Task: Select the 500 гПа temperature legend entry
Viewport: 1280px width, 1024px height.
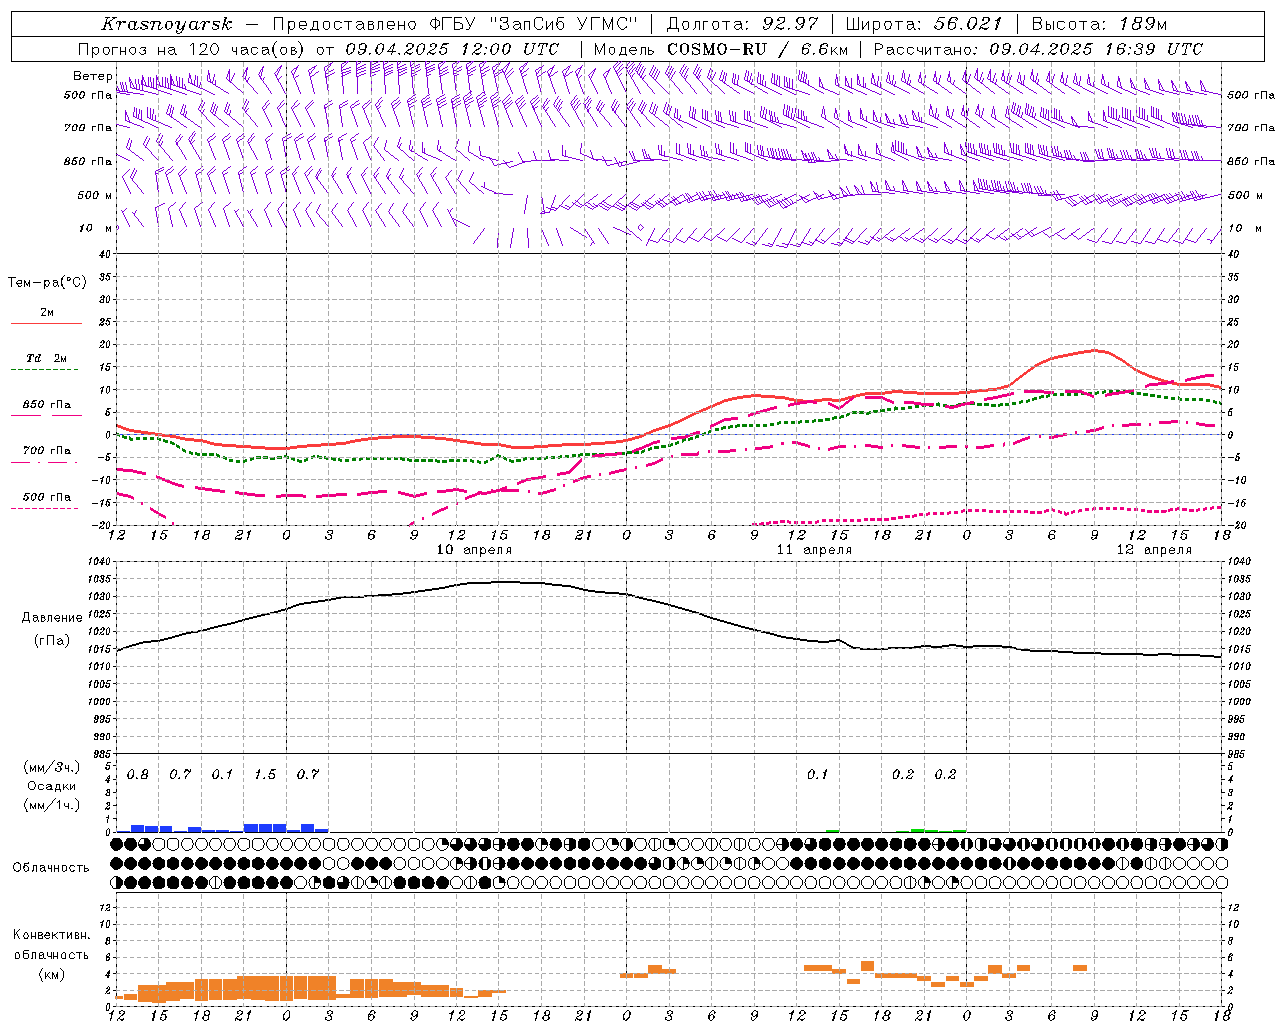Action: coord(47,501)
